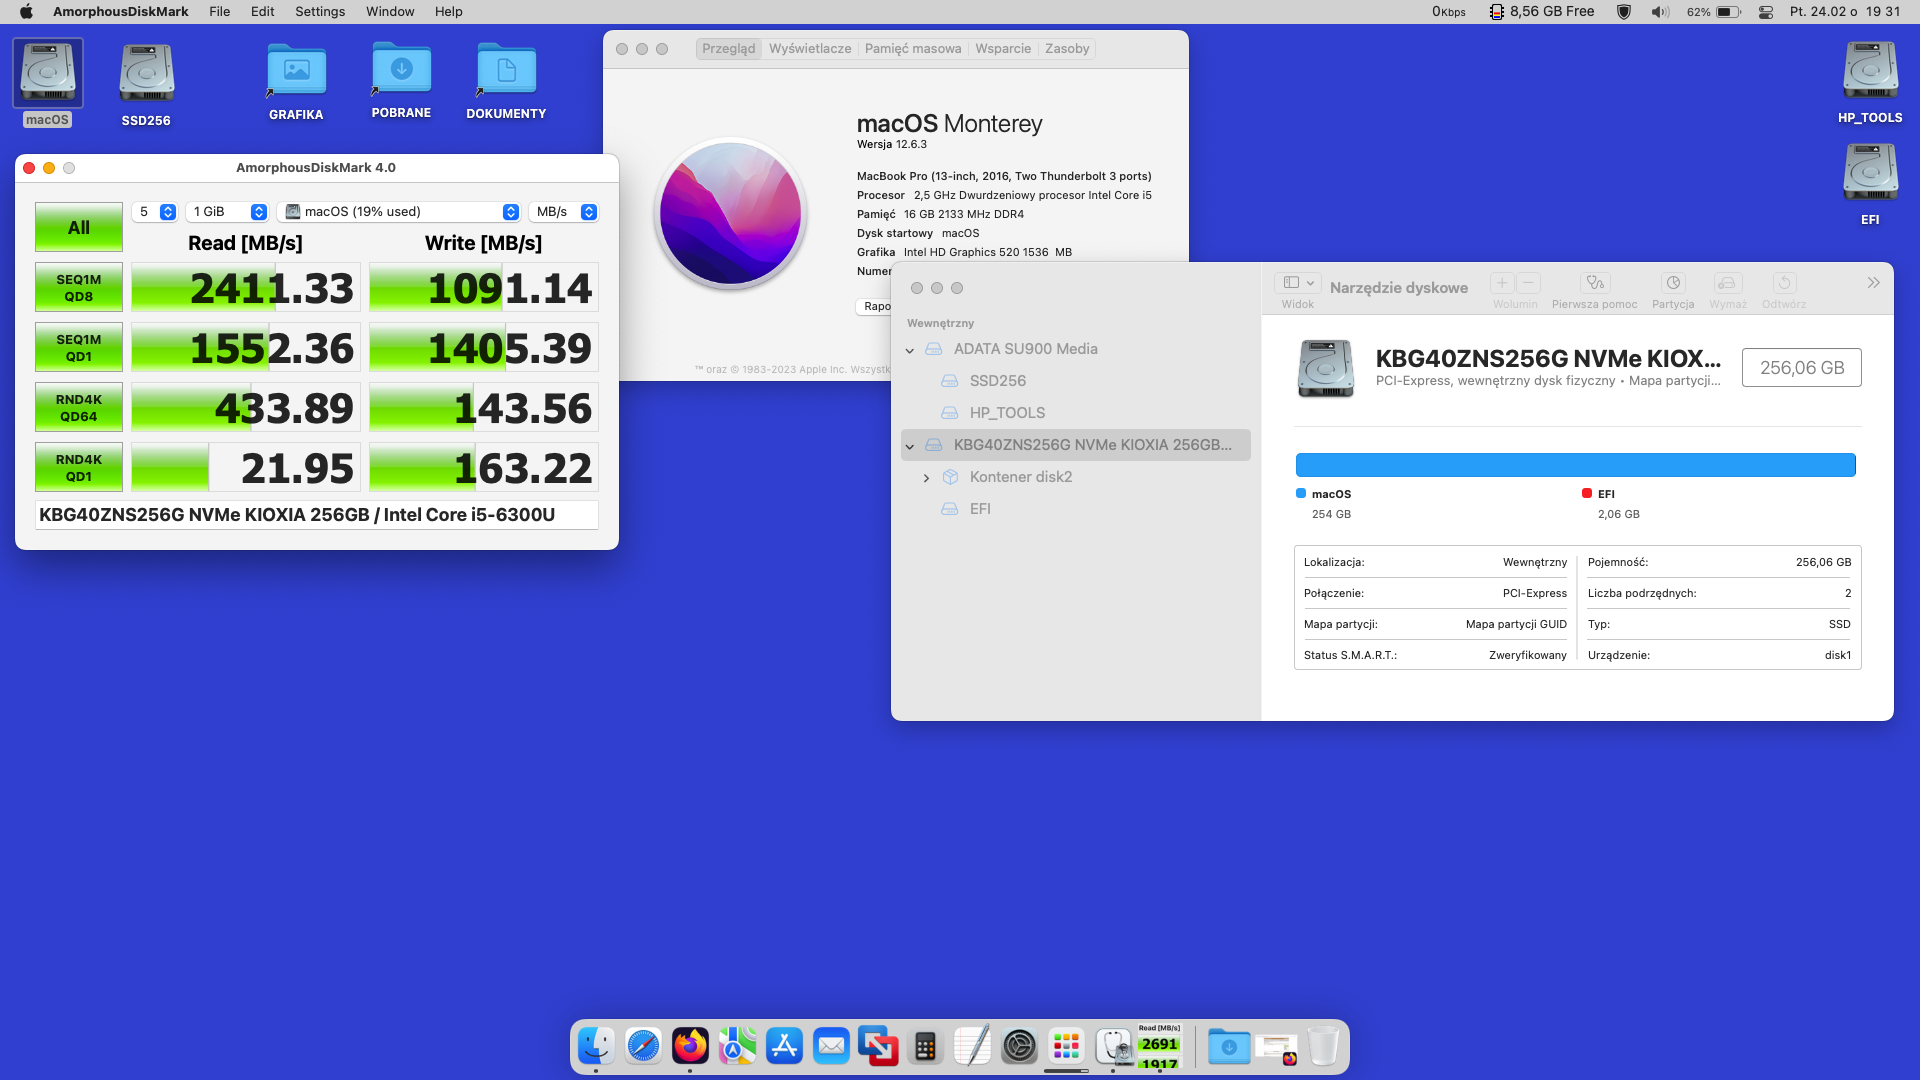Show more toolbar items via overflow chevrons
The width and height of the screenshot is (1920, 1080).
pos(1873,283)
